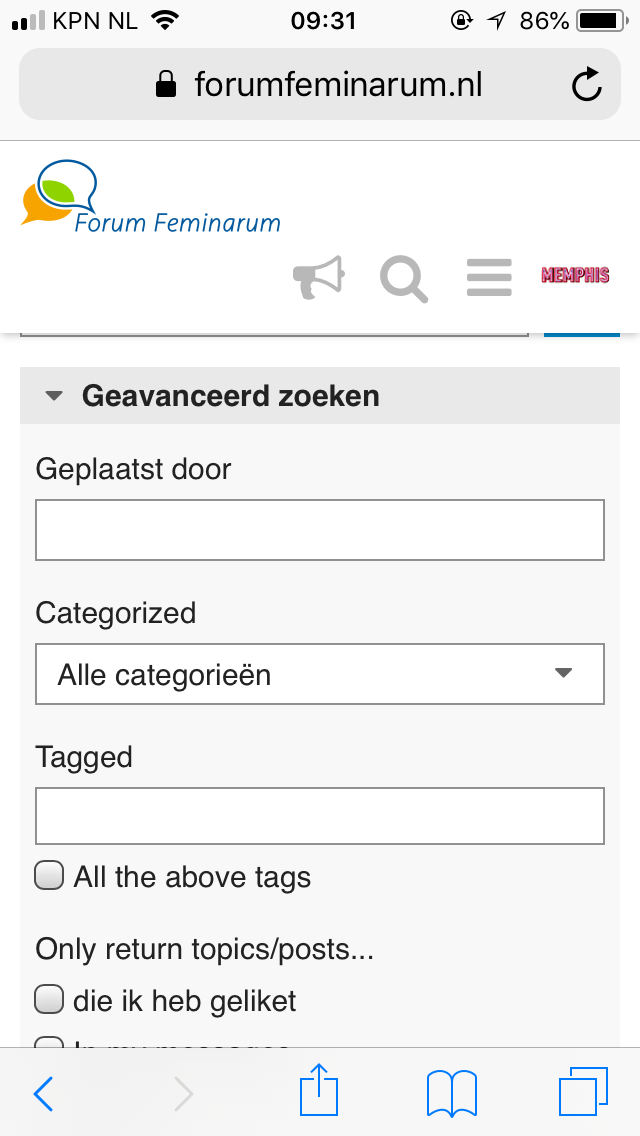
Task: Focus the Tagged input field
Action: pos(320,816)
